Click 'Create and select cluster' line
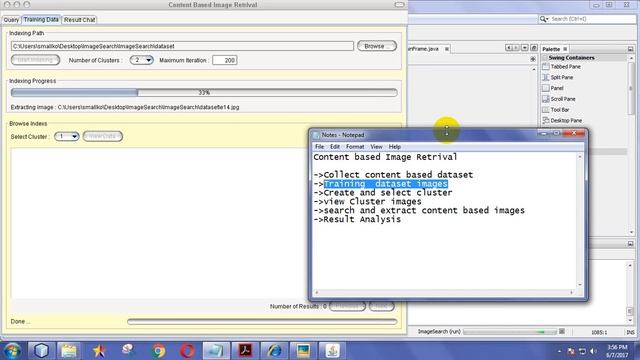The height and width of the screenshot is (360, 640). coord(383,193)
